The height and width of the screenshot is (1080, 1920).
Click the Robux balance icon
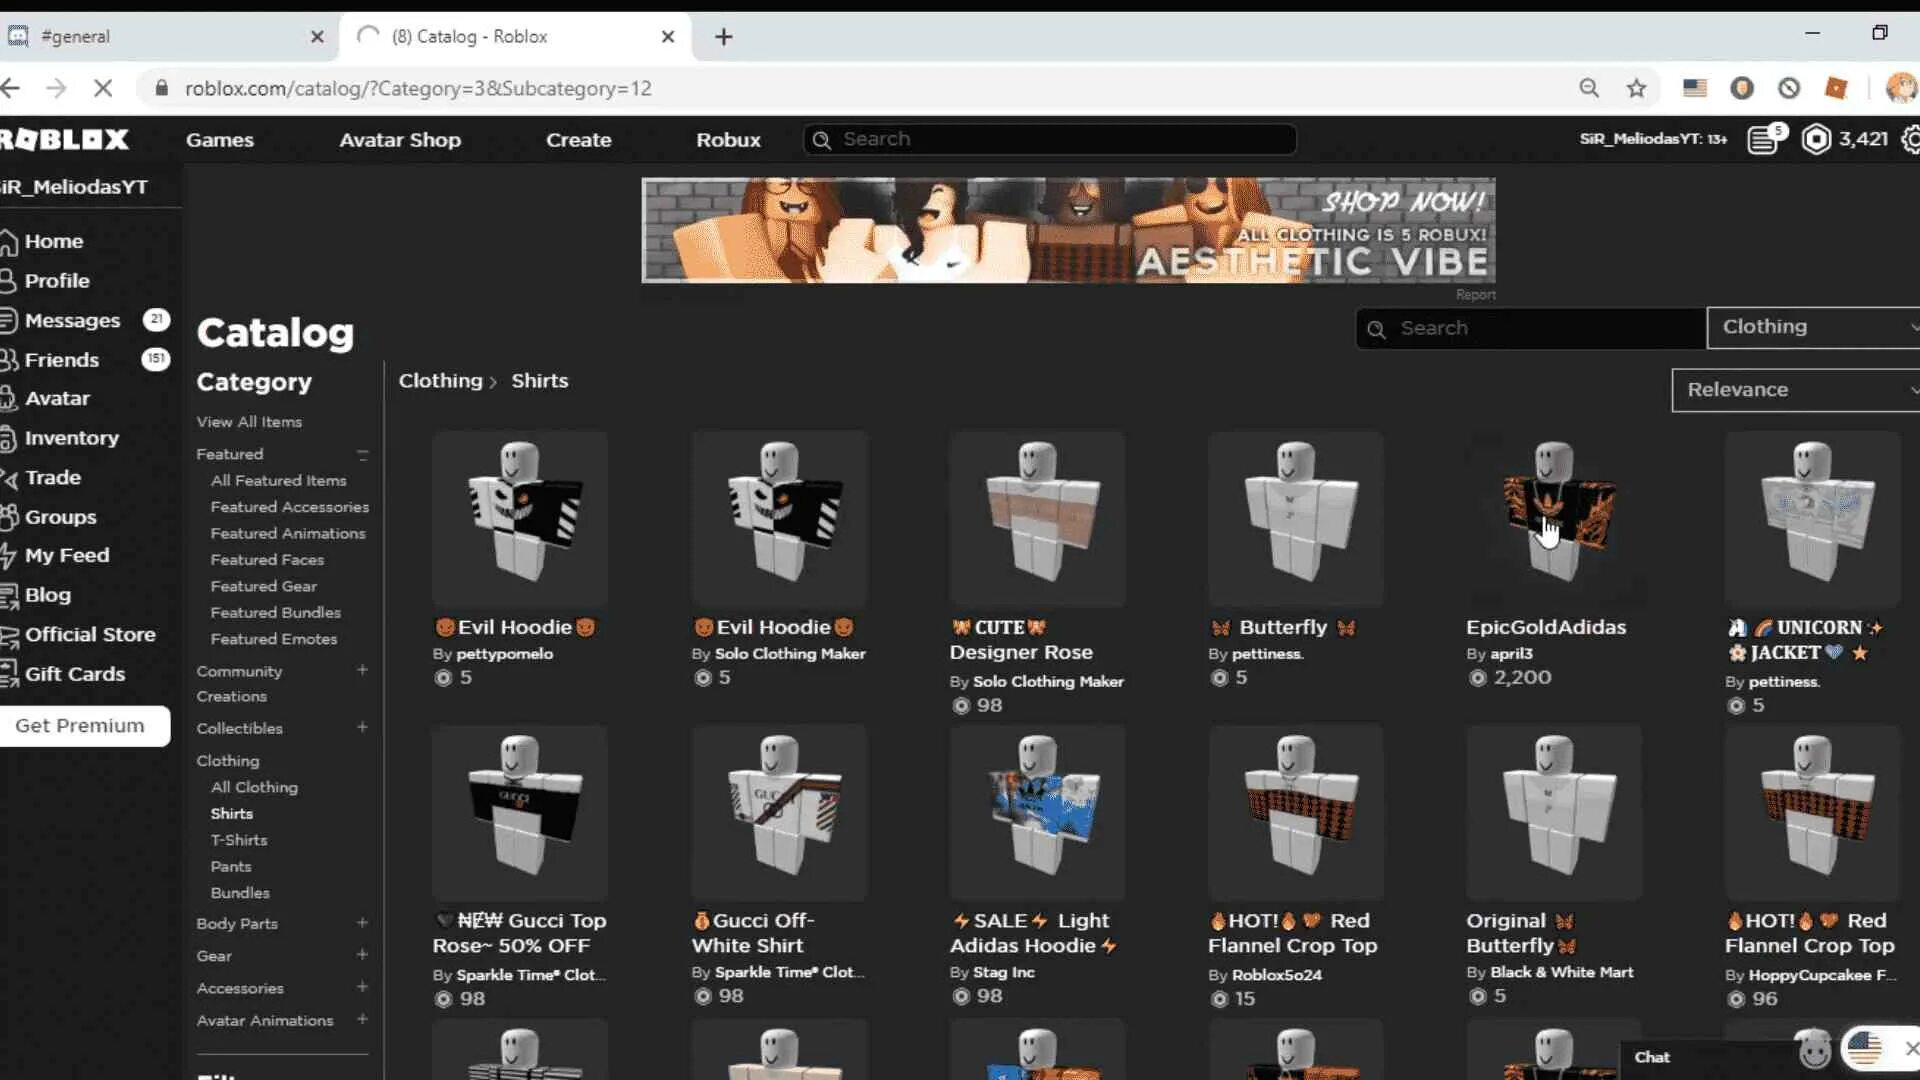pos(1817,140)
